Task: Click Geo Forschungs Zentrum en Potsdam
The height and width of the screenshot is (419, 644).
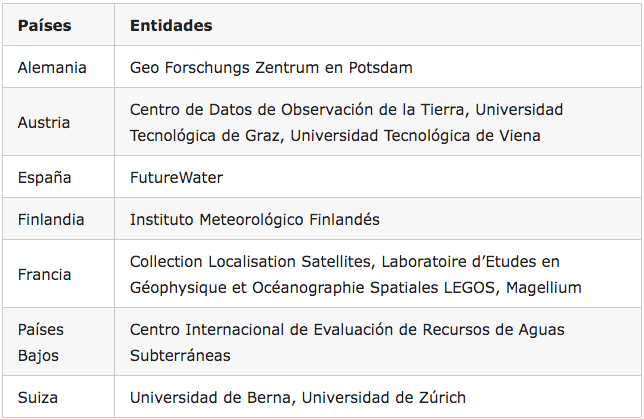Action: pyautogui.click(x=271, y=68)
